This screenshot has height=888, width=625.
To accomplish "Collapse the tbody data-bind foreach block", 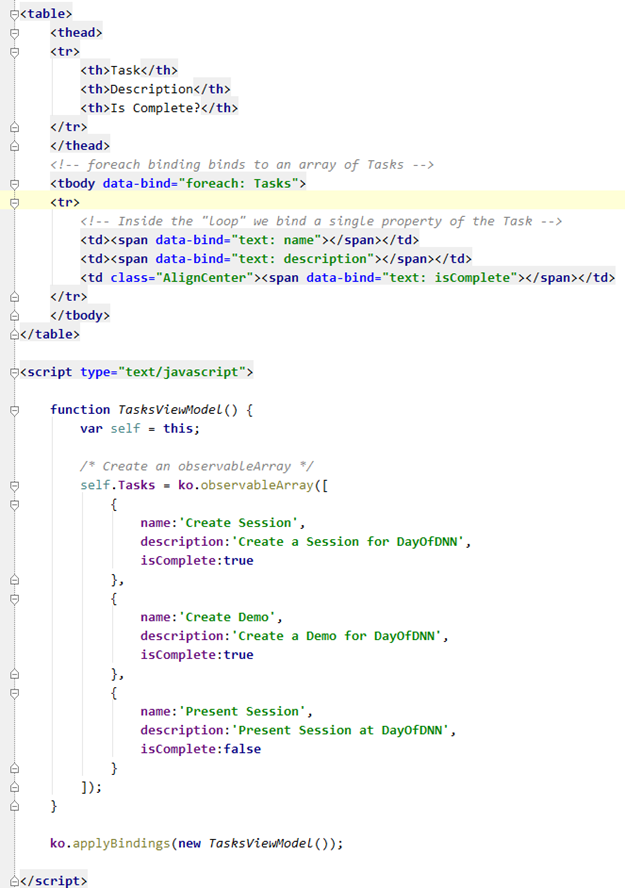I will pos(15,183).
